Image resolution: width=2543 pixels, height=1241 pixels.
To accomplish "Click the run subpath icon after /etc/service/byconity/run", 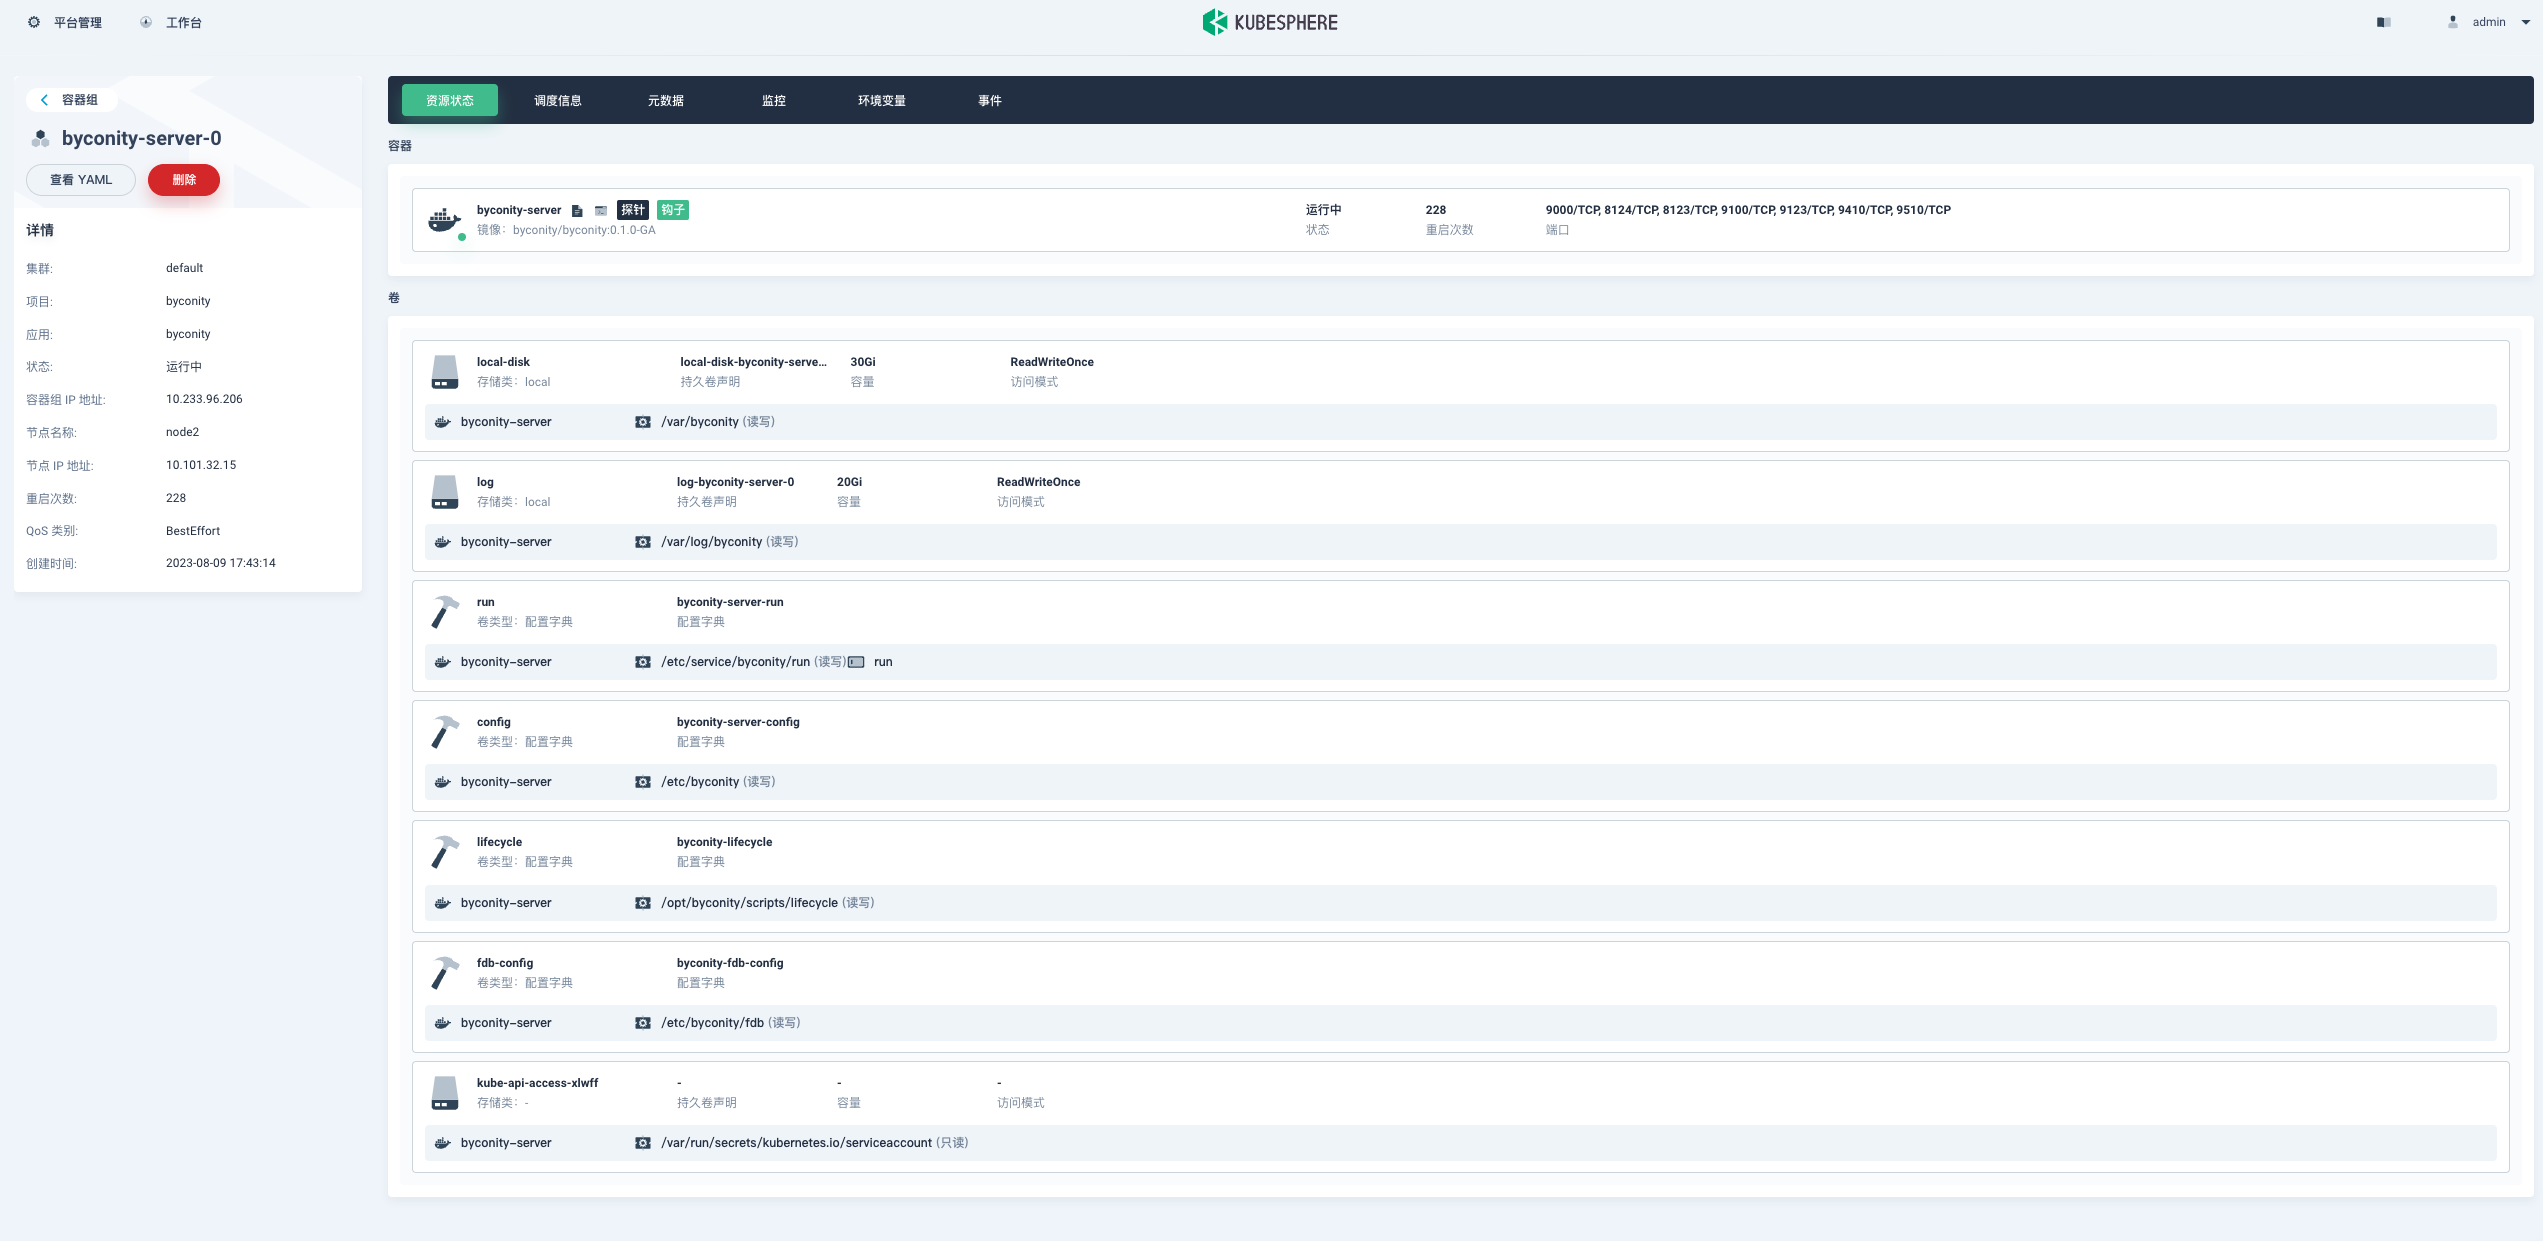I will pyautogui.click(x=856, y=662).
